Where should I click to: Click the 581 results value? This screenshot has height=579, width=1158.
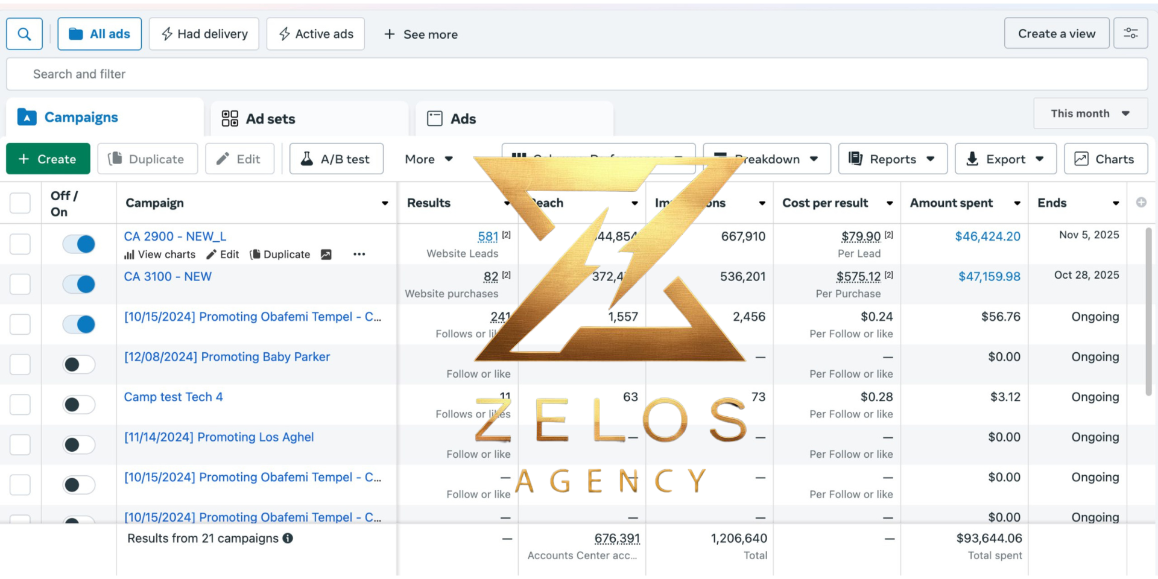click(488, 236)
